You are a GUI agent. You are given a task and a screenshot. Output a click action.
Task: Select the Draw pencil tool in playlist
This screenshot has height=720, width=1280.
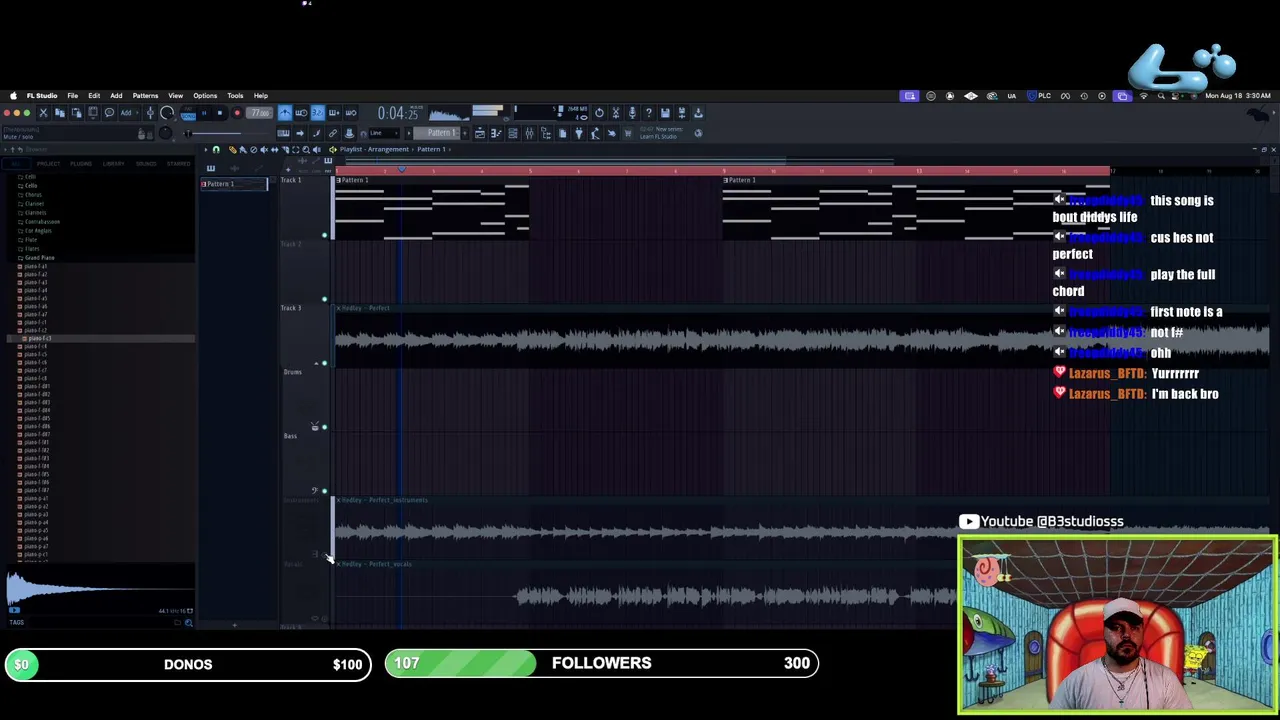pyautogui.click(x=232, y=149)
